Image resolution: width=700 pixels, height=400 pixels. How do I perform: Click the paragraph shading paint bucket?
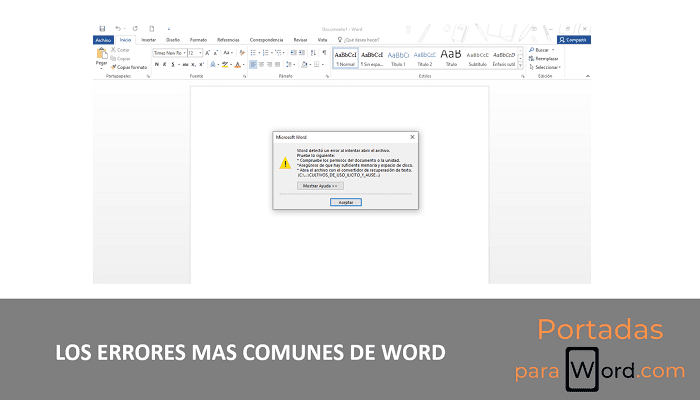(x=304, y=65)
